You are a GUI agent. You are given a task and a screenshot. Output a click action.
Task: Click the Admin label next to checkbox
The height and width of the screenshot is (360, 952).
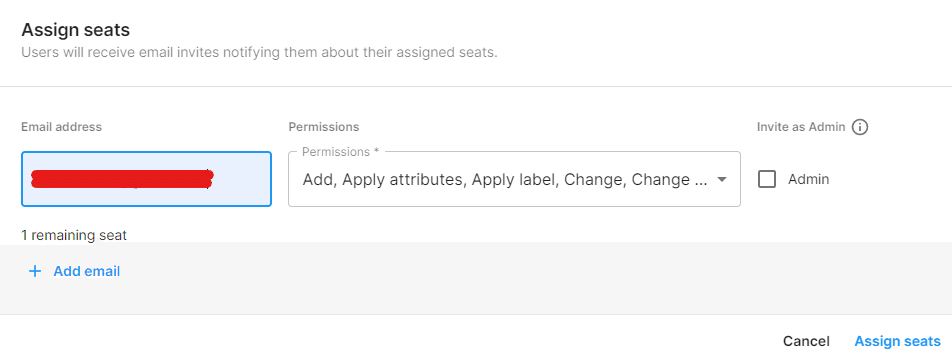click(x=808, y=179)
